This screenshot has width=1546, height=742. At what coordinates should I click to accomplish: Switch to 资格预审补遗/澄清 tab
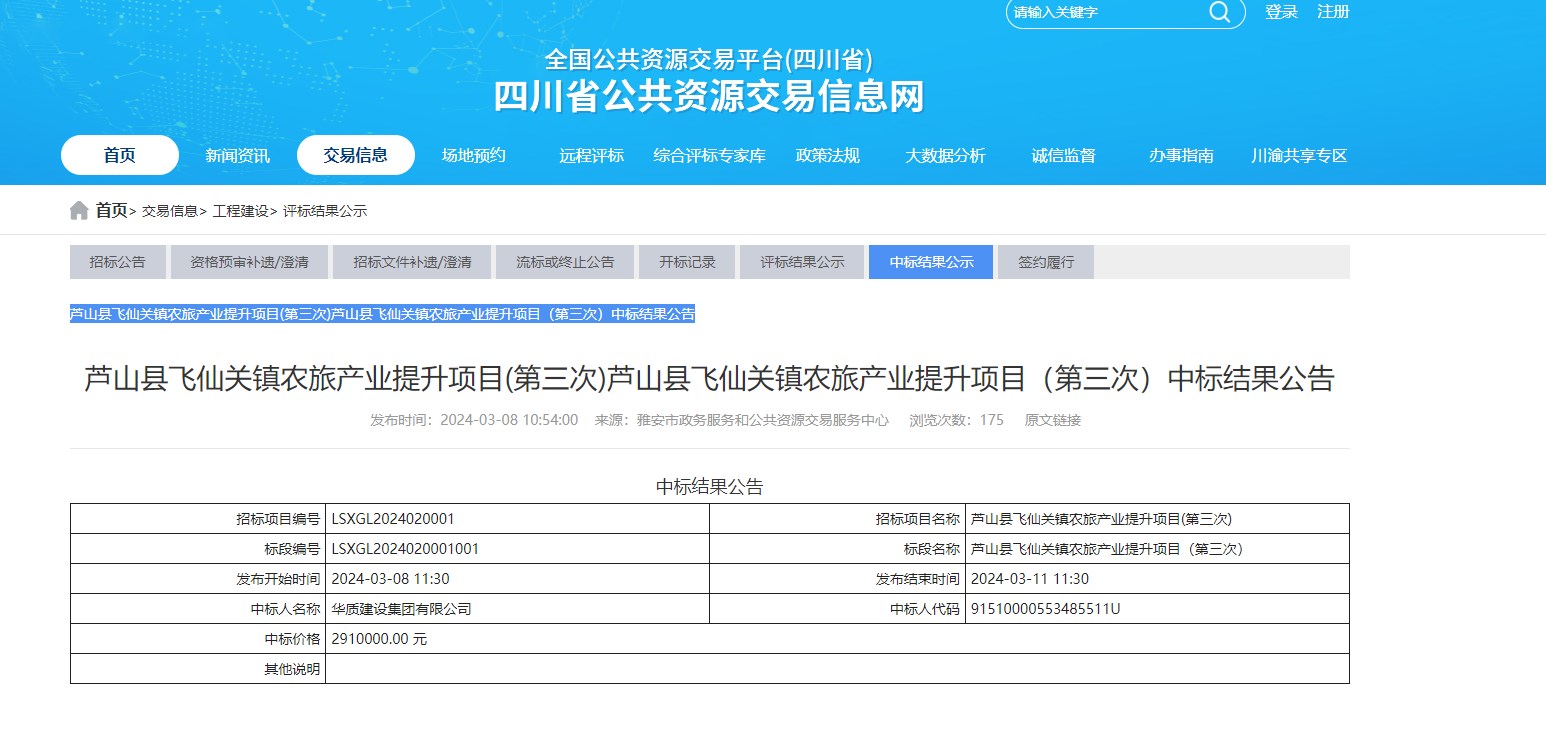tap(249, 262)
